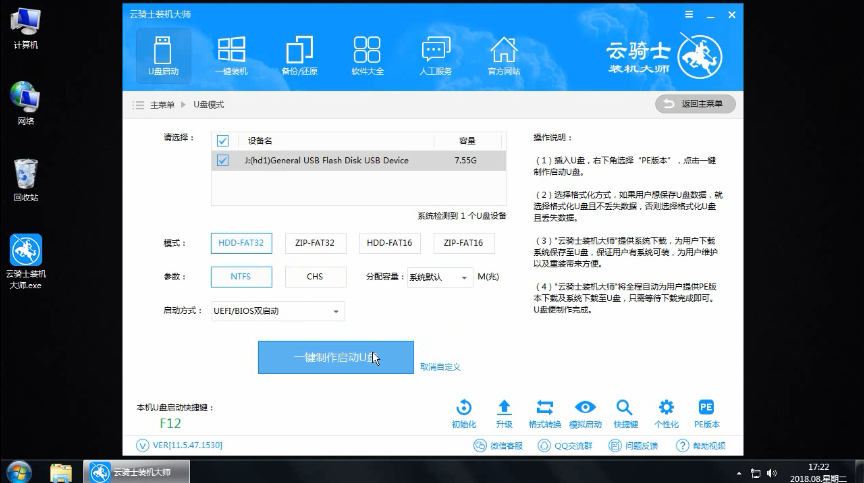Switch to 备份/还原 tab
Image resolution: width=864 pixels, height=483 pixels.
(299, 56)
